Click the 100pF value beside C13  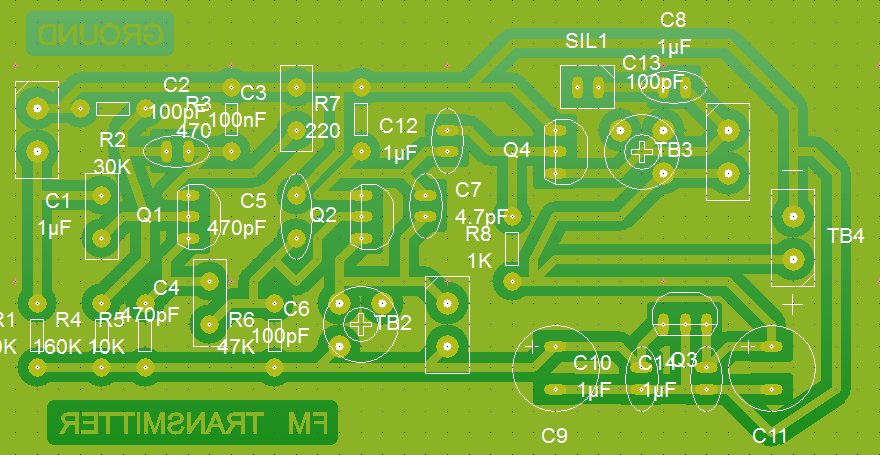pyautogui.click(x=654, y=82)
